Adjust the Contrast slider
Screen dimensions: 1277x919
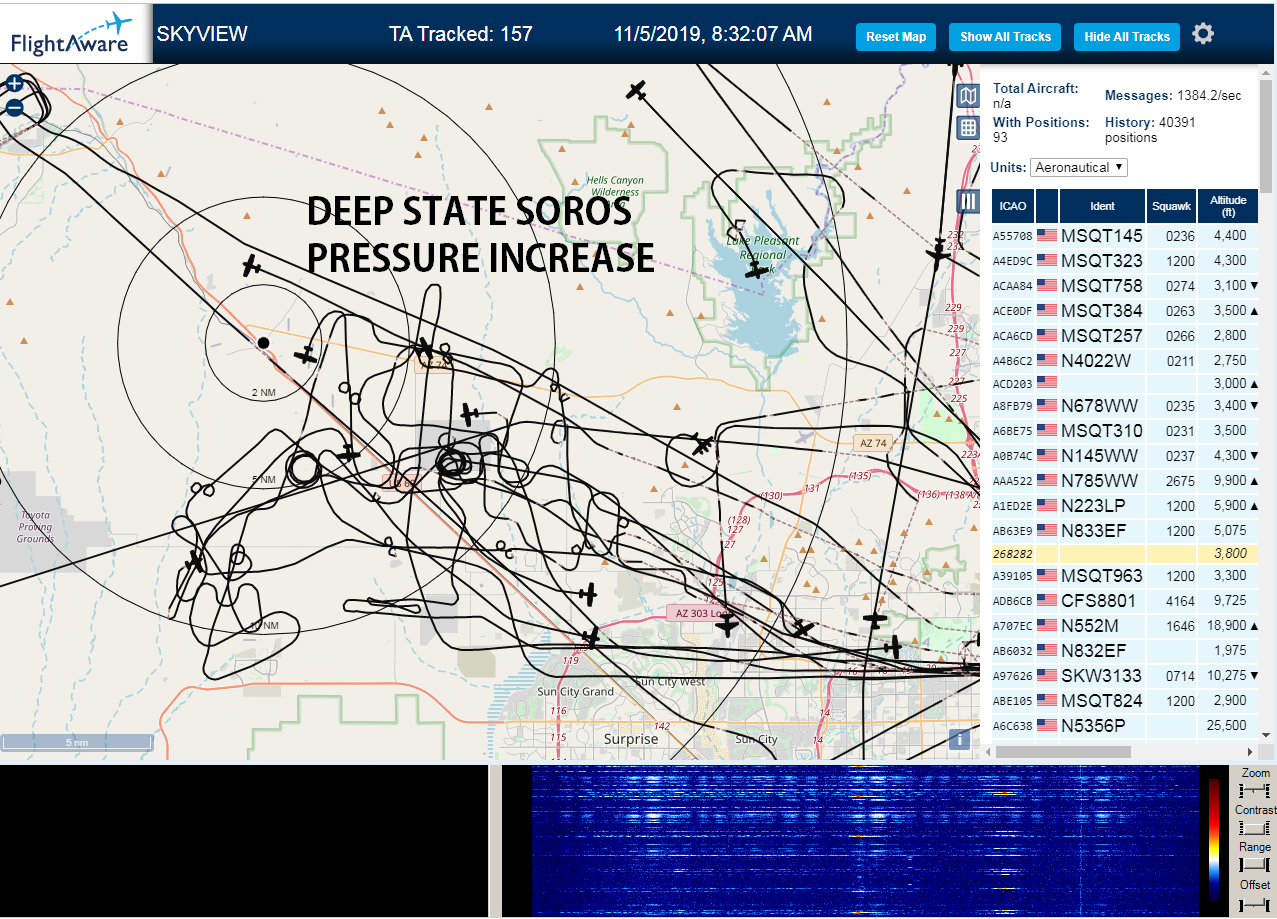pos(1254,827)
